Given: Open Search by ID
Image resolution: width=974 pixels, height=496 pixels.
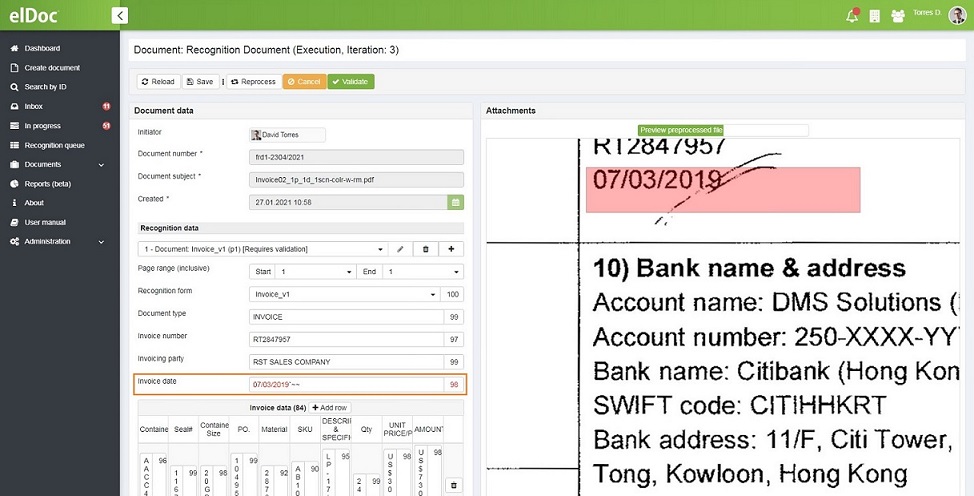Looking at the screenshot, I should click(x=45, y=87).
